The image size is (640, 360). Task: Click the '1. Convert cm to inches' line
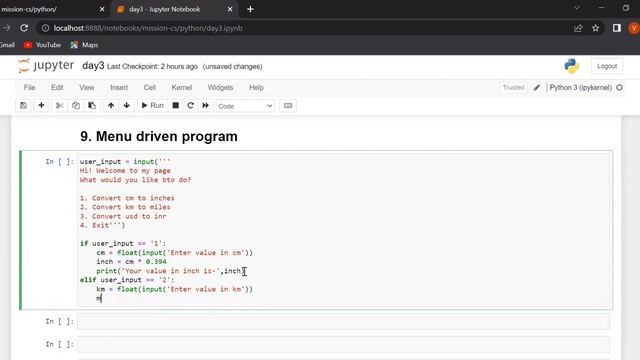tap(127, 198)
